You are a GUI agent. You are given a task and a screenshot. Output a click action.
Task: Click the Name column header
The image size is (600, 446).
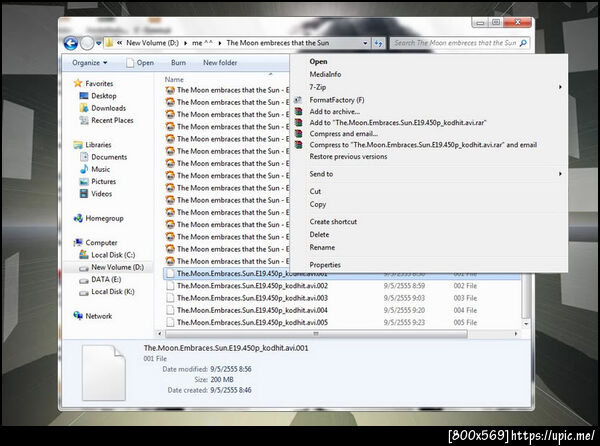174,80
